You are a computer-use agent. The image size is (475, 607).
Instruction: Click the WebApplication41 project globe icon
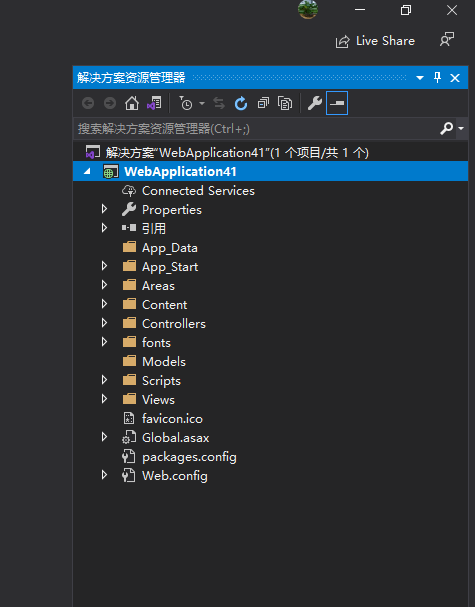point(111,171)
